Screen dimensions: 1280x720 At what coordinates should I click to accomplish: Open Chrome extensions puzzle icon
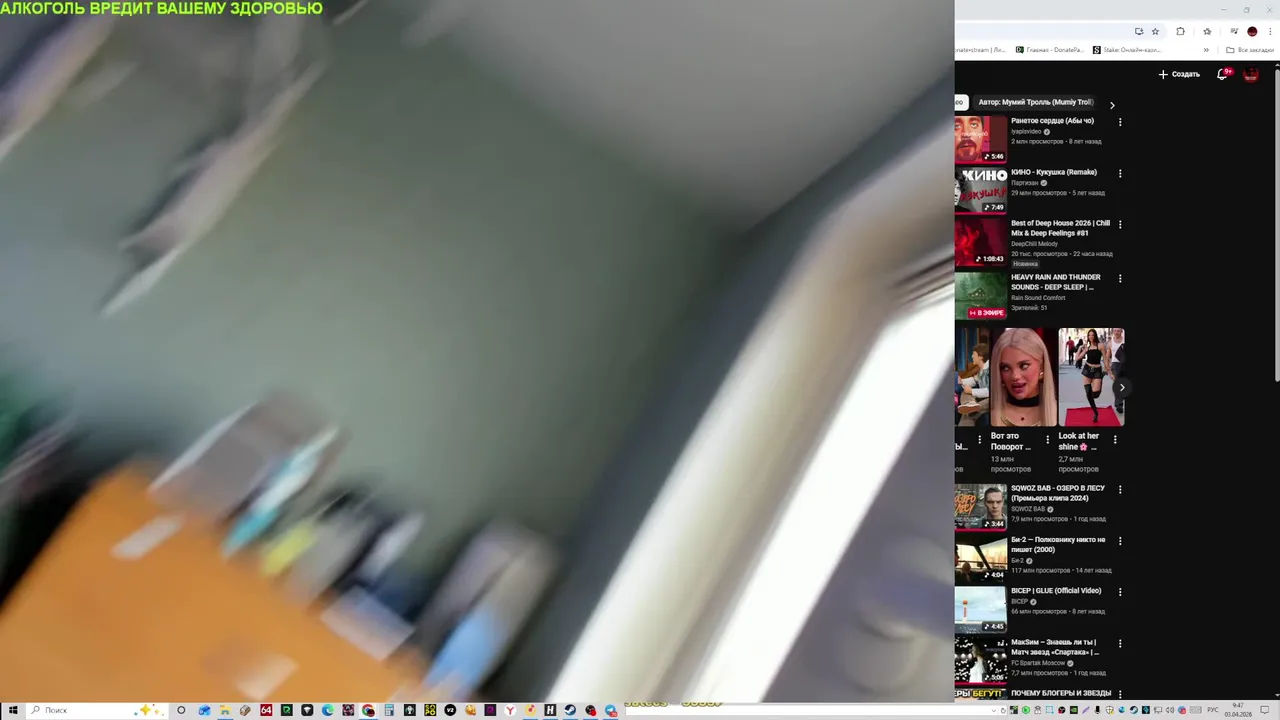click(1180, 31)
